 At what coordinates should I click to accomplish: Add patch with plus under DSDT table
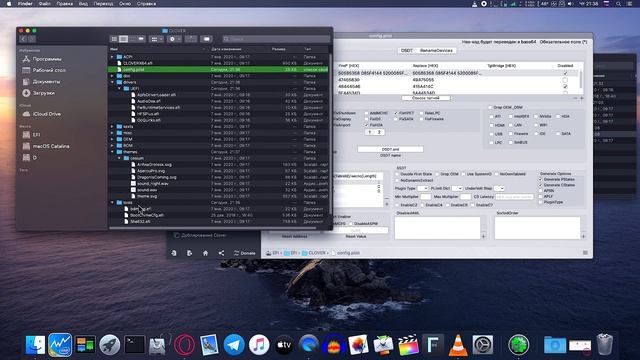coord(582,98)
